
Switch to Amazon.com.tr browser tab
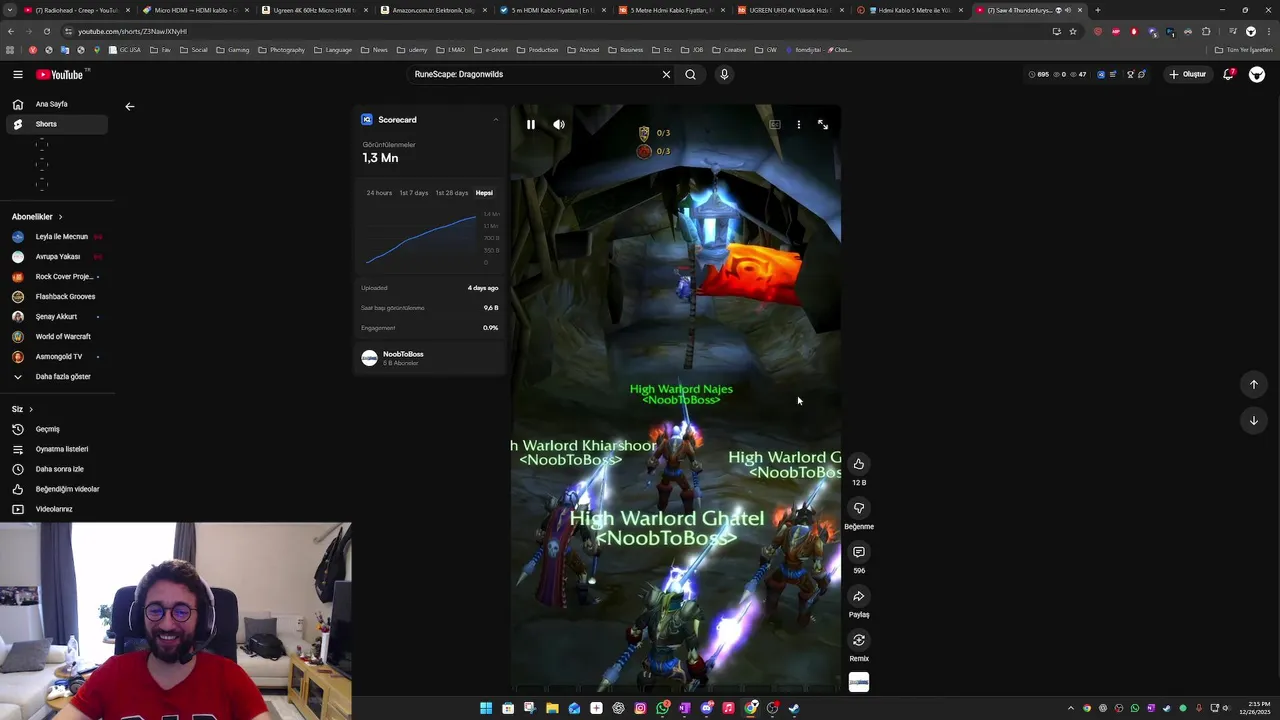click(x=434, y=10)
